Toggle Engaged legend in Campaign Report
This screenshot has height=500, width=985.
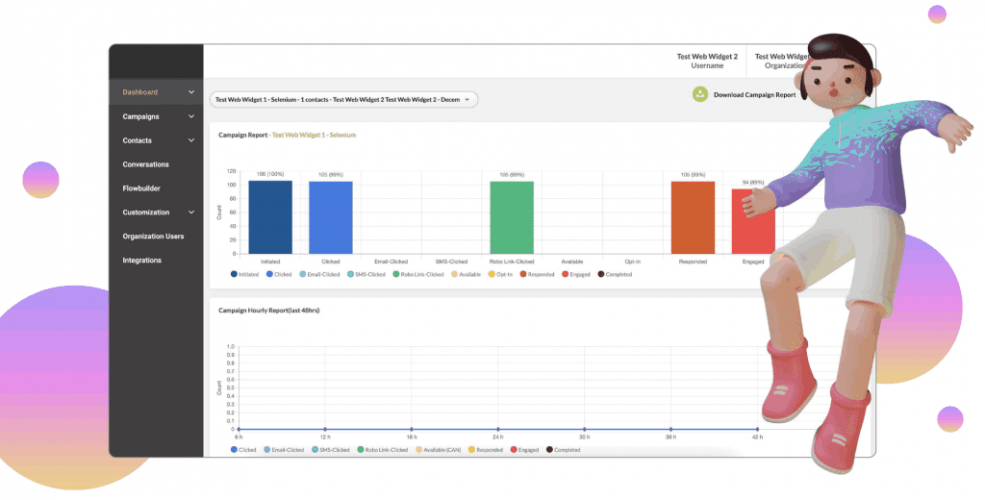click(576, 274)
